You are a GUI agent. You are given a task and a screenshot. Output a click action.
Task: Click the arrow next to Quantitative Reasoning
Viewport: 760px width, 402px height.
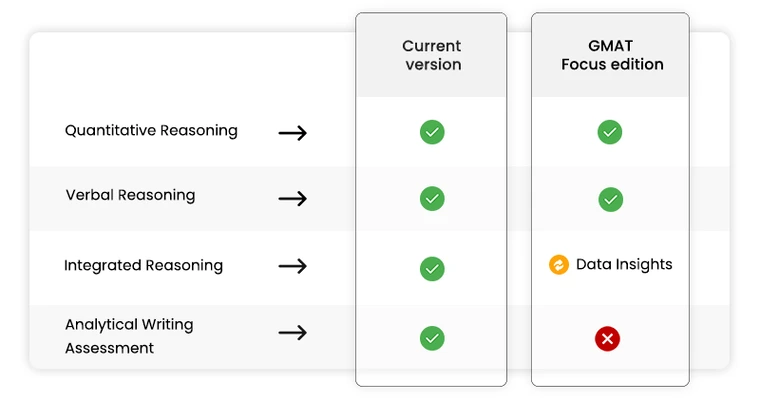(293, 132)
